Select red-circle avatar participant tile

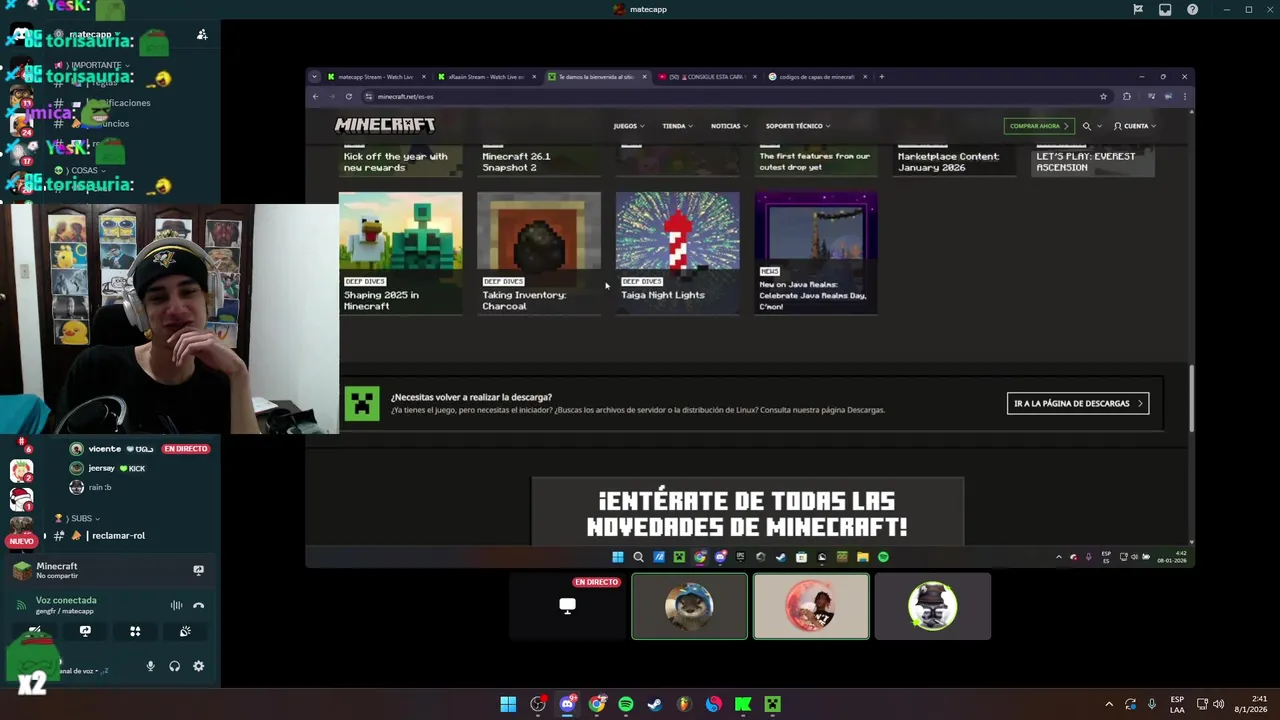pos(811,606)
